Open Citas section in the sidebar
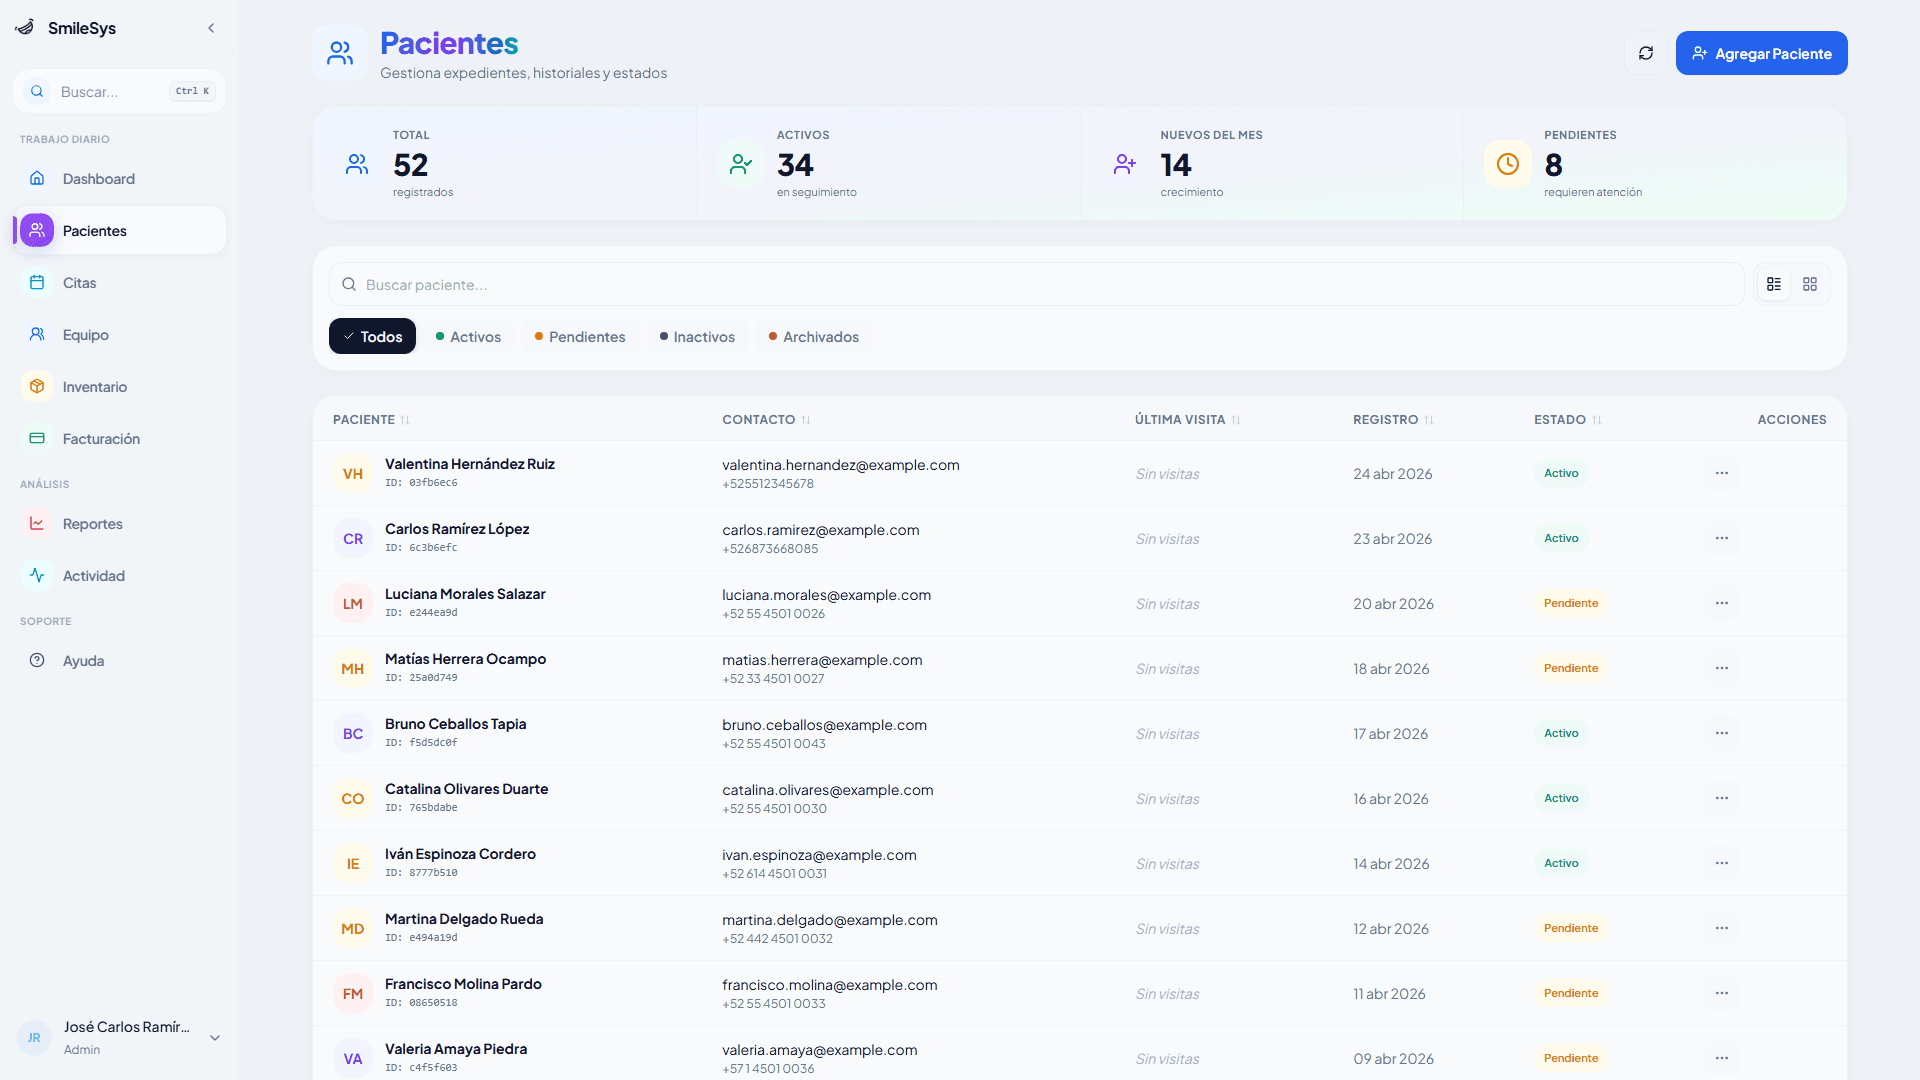 119,282
